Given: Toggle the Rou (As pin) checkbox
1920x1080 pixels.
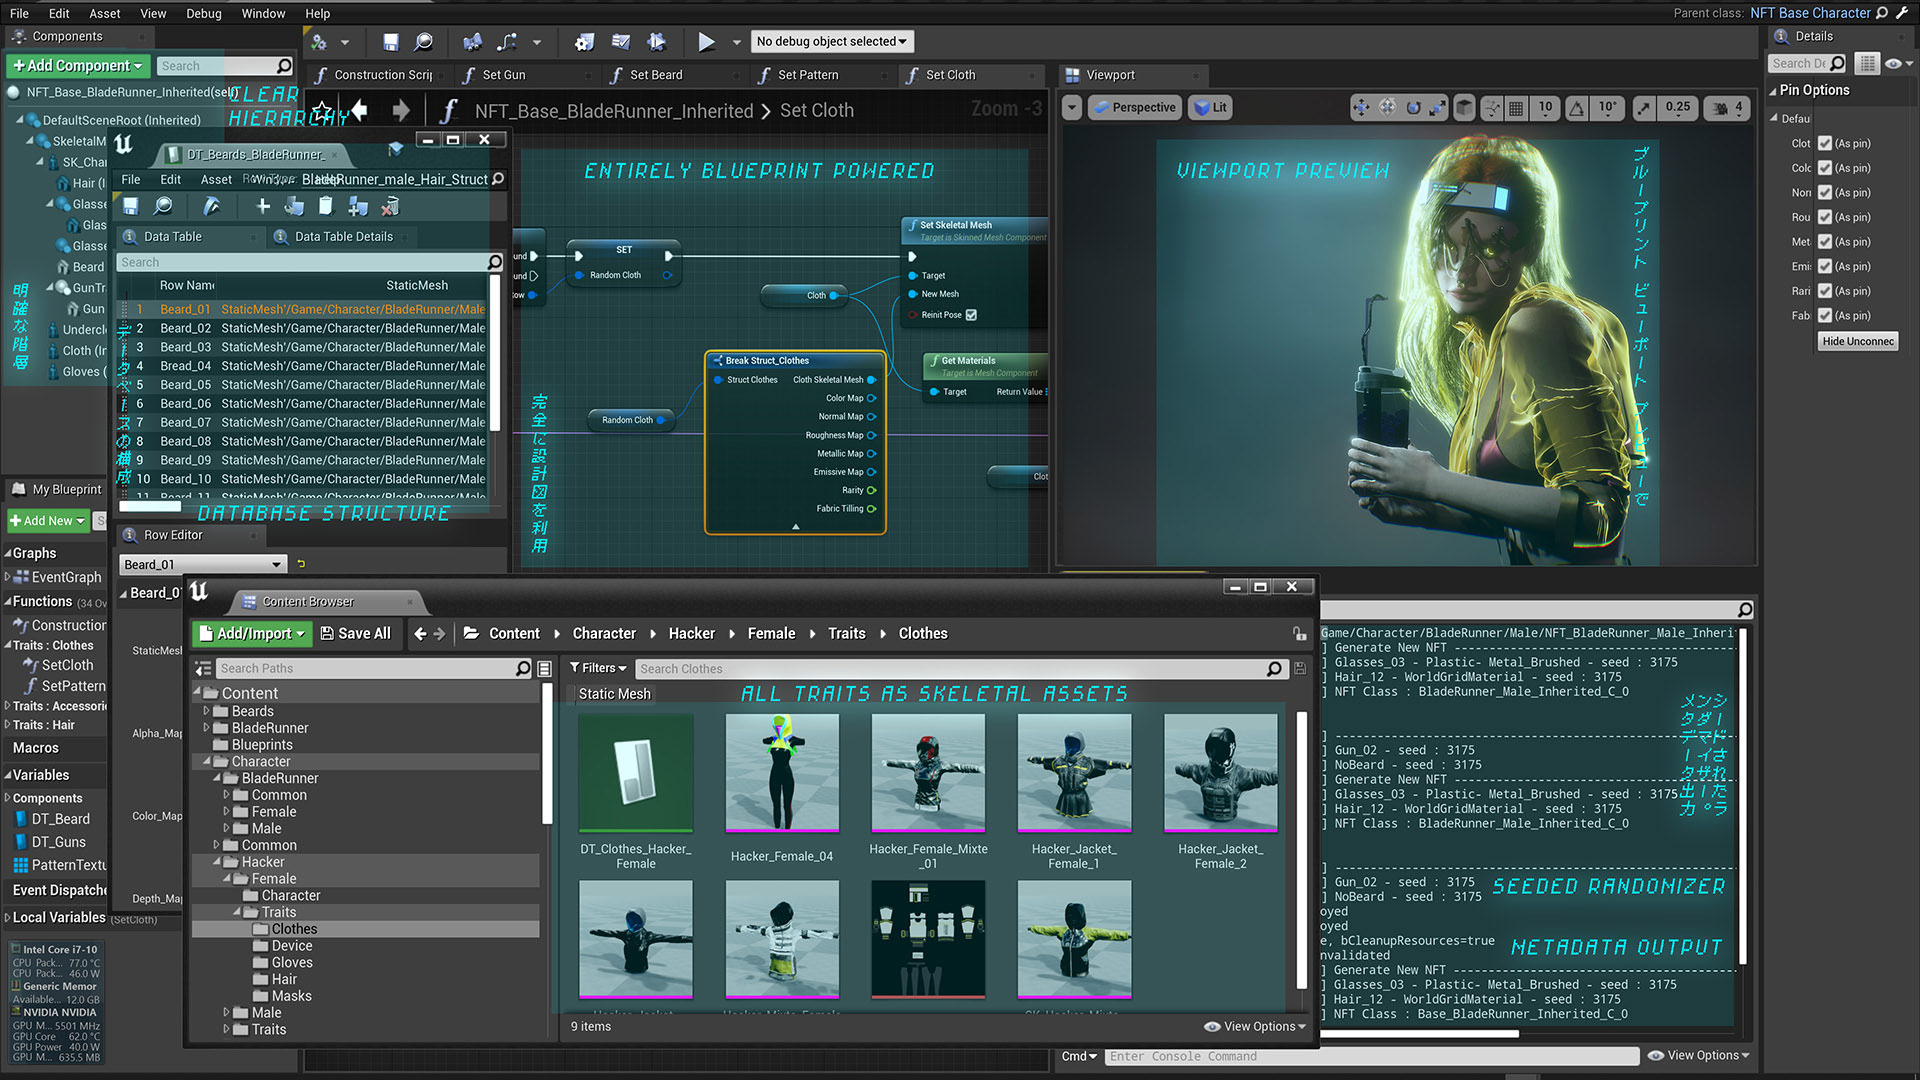Looking at the screenshot, I should point(1824,217).
